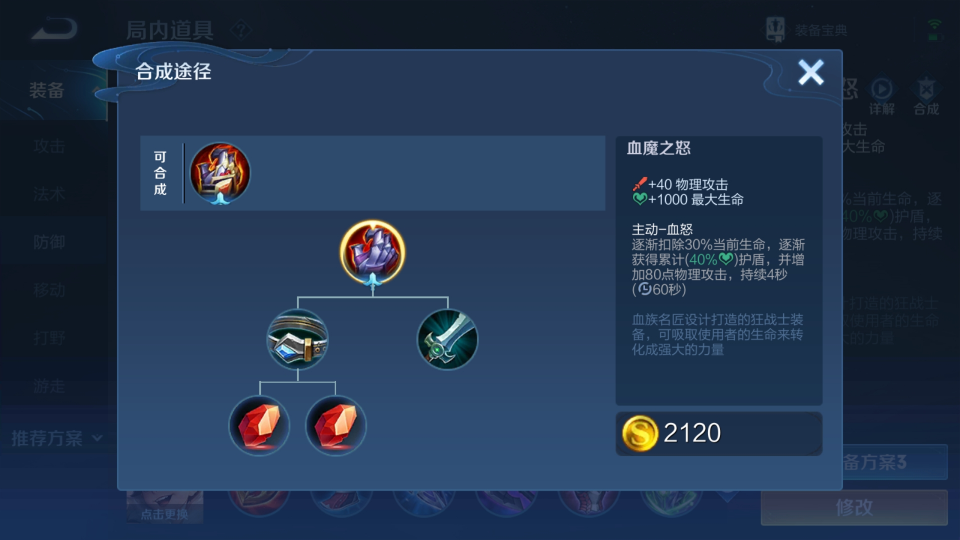This screenshot has height=540, width=960.
Task: Click the 血魔之怒 item icon at tree top
Action: point(372,252)
